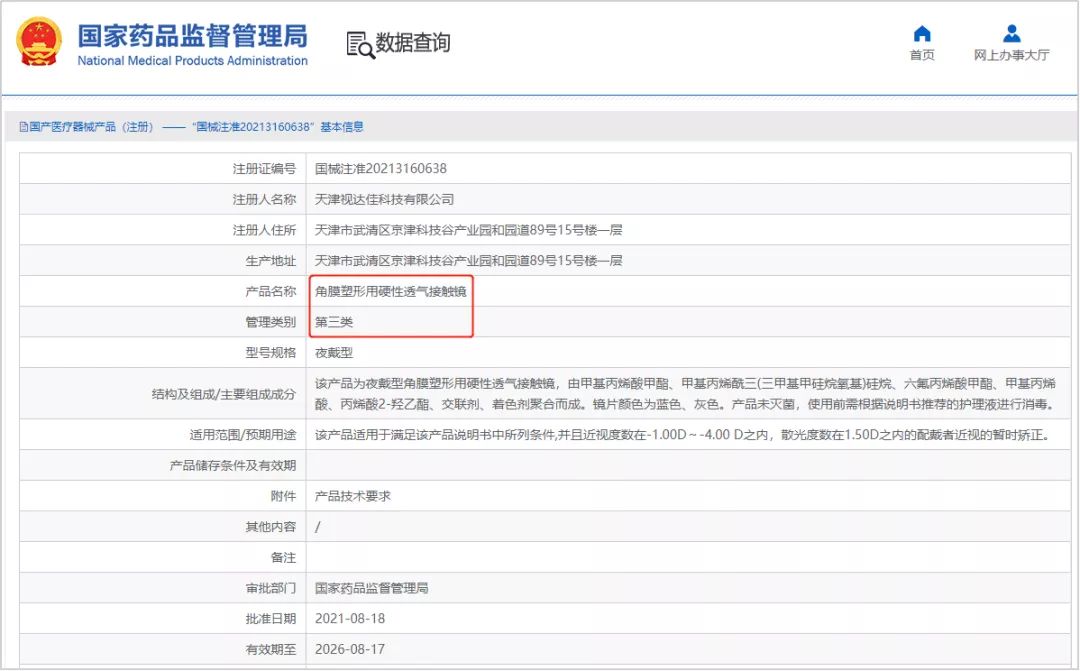The image size is (1080, 671).
Task: Click the National Medical Products Administration subtitle
Action: [192, 61]
